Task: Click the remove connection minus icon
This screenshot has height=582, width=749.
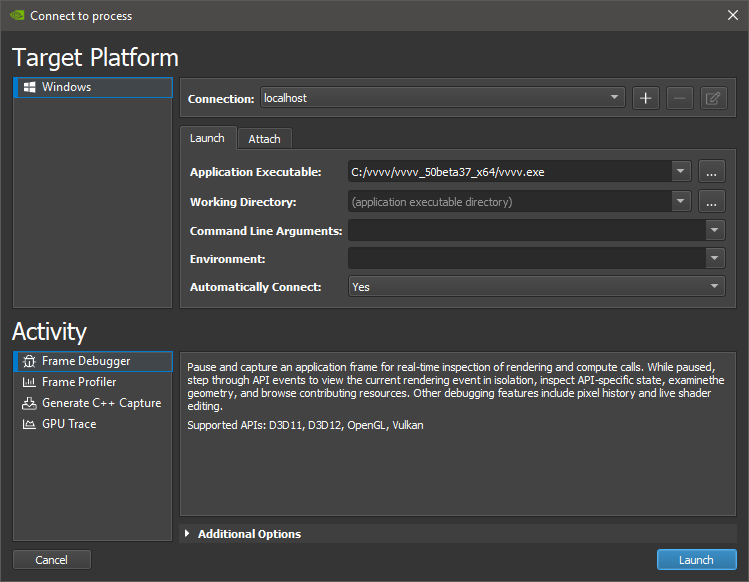Action: click(x=679, y=98)
